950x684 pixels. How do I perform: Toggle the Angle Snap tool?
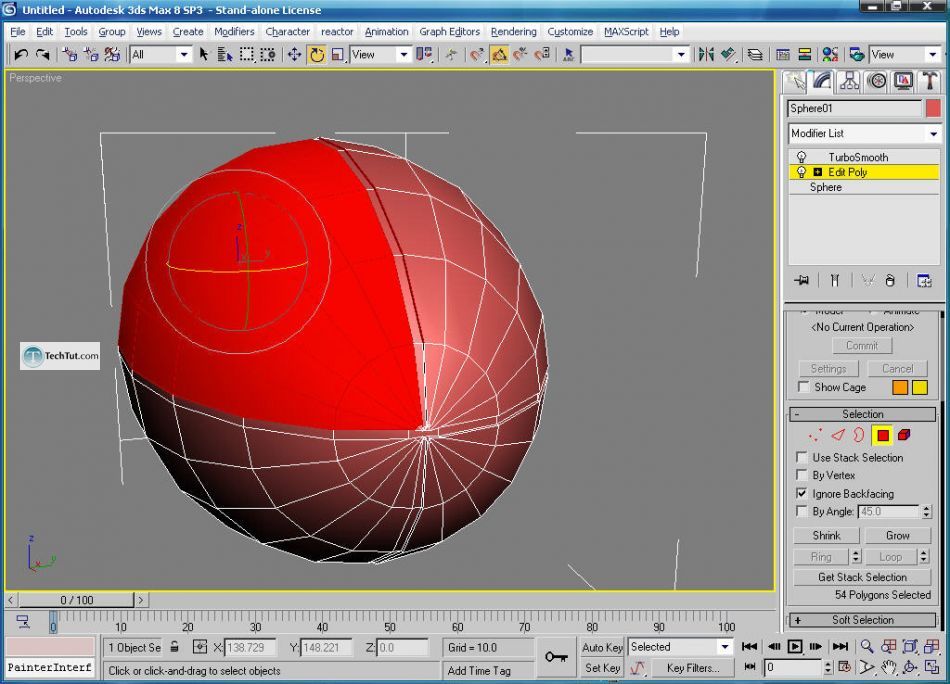(499, 55)
